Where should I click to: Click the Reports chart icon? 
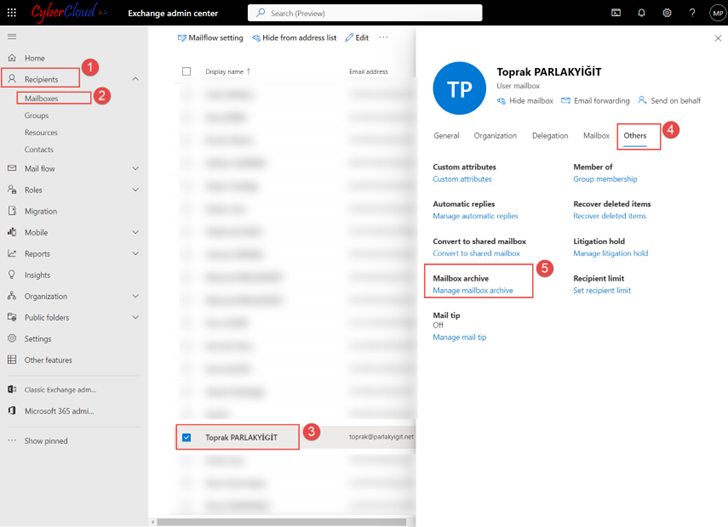point(12,253)
